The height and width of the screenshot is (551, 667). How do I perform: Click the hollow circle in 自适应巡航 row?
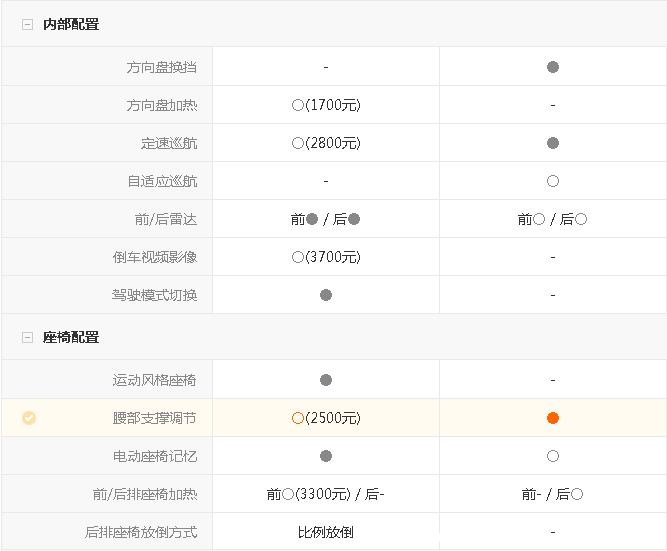(553, 182)
